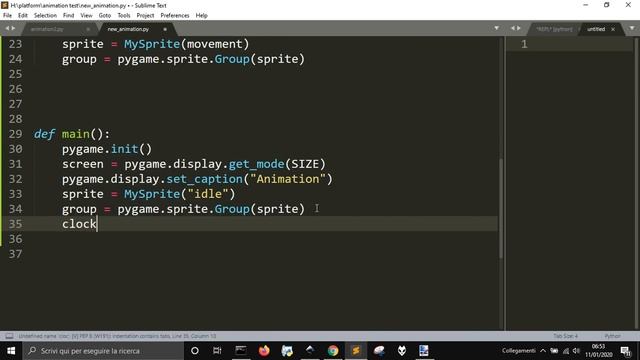
Task: Open Cortana circle icon on taskbar
Action: pyautogui.click(x=195, y=351)
